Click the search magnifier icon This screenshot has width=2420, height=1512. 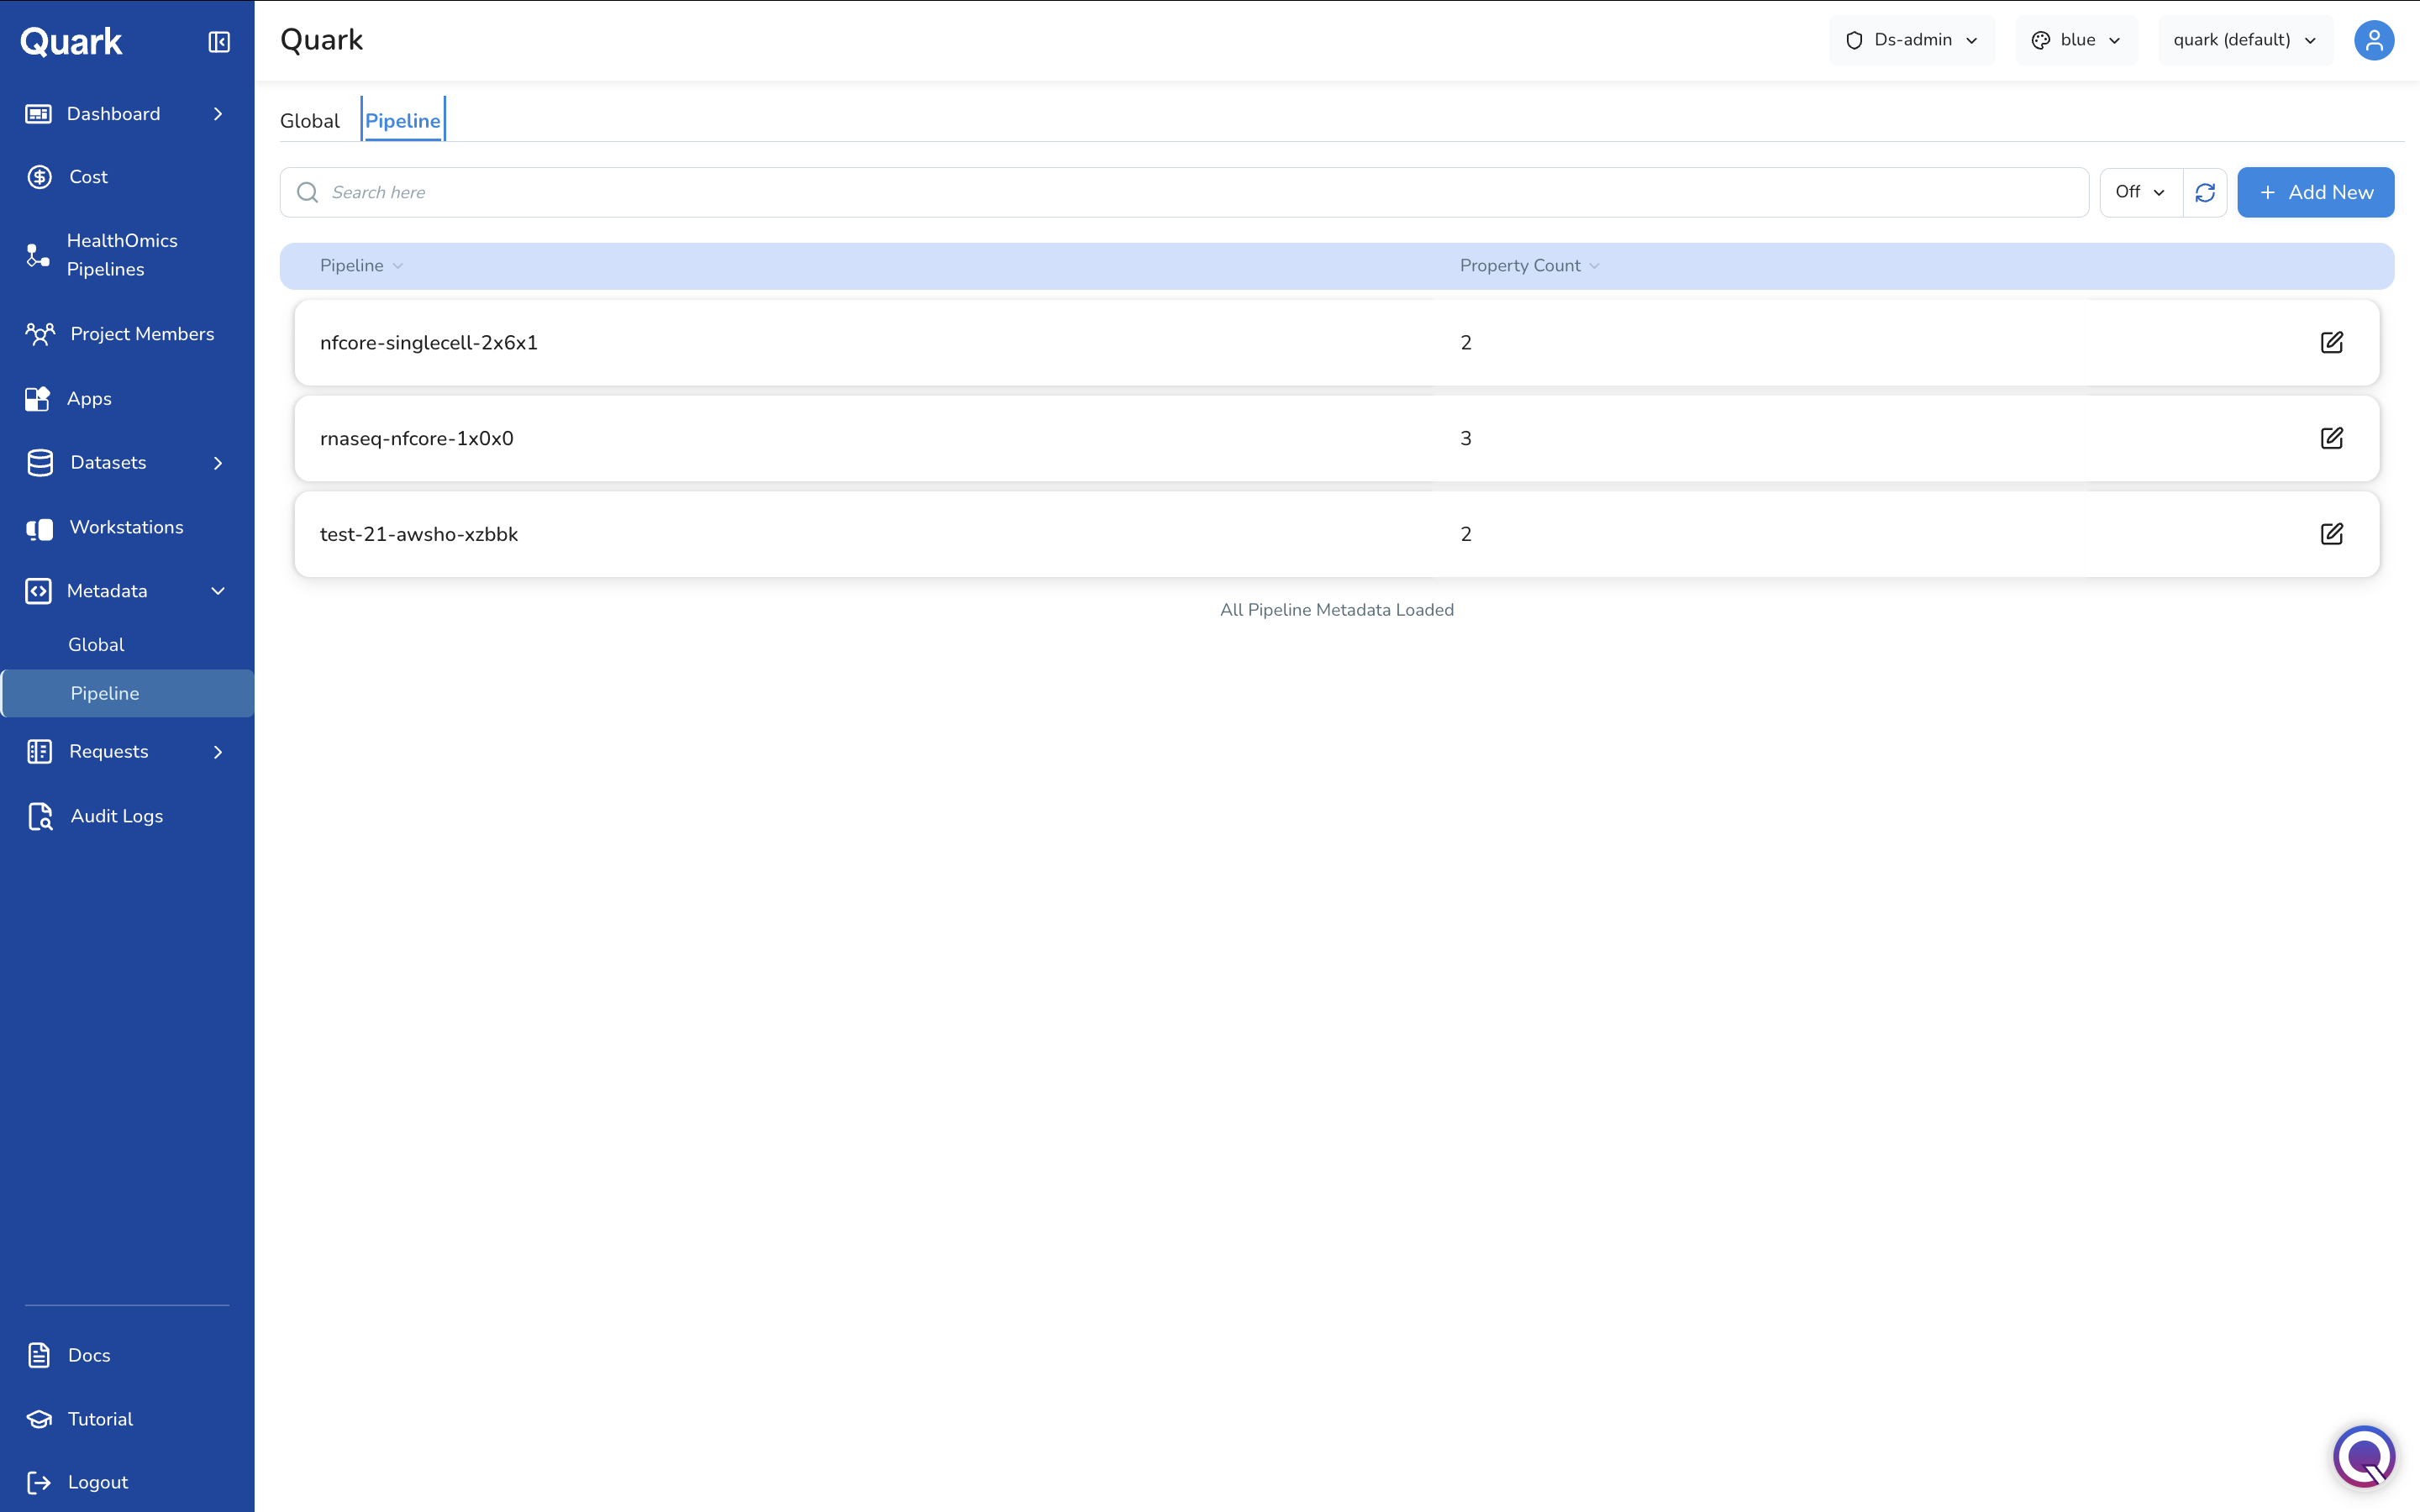coord(308,192)
